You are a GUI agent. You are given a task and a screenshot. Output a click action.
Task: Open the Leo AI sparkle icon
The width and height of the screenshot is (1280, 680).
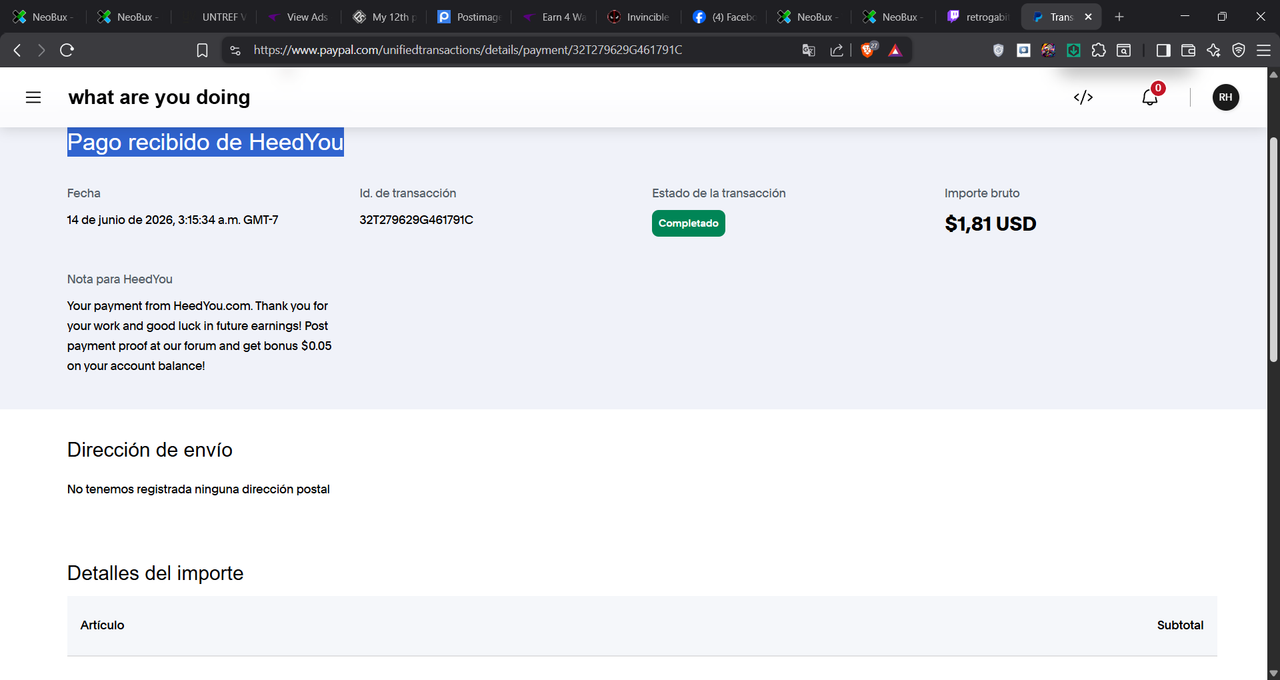1214,50
